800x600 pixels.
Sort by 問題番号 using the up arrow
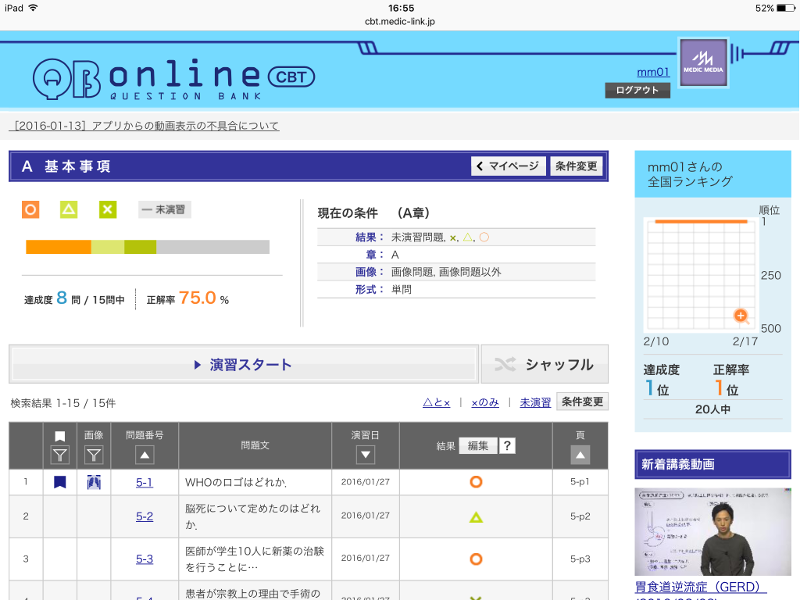tap(144, 455)
